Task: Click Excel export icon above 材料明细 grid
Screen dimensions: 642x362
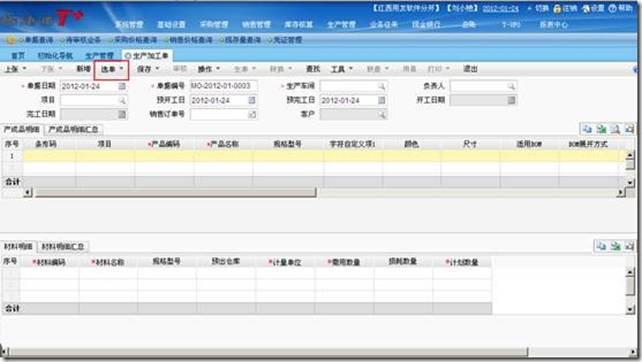Action: click(x=615, y=246)
